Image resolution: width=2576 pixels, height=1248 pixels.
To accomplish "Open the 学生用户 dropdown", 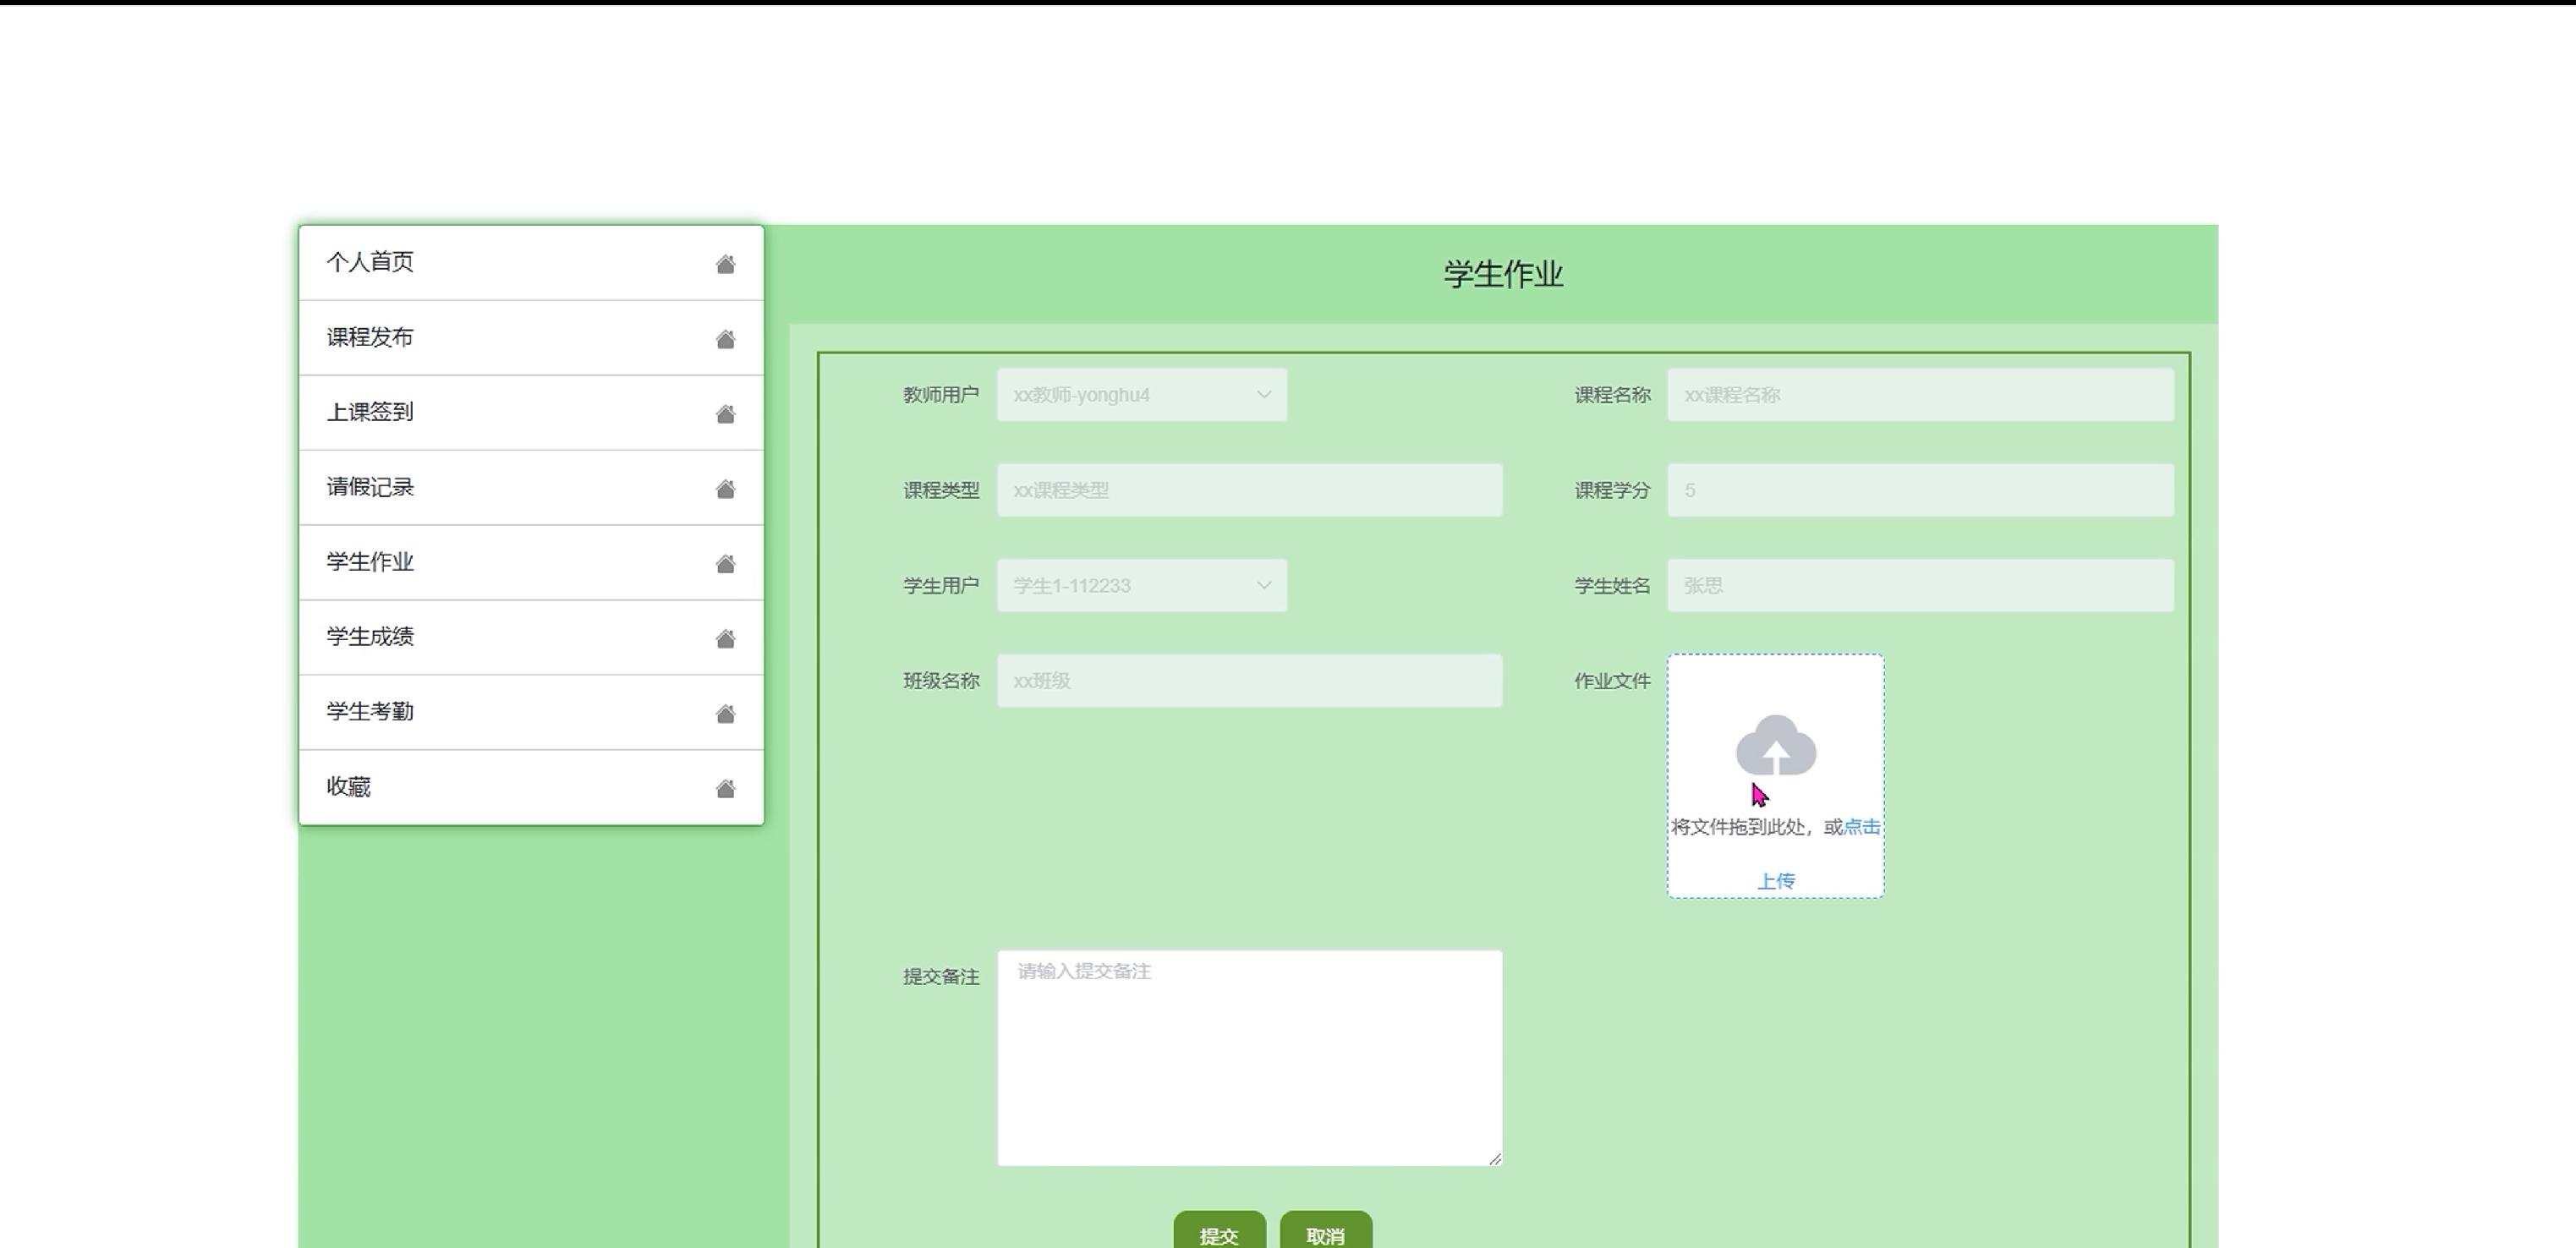I will coord(1140,586).
